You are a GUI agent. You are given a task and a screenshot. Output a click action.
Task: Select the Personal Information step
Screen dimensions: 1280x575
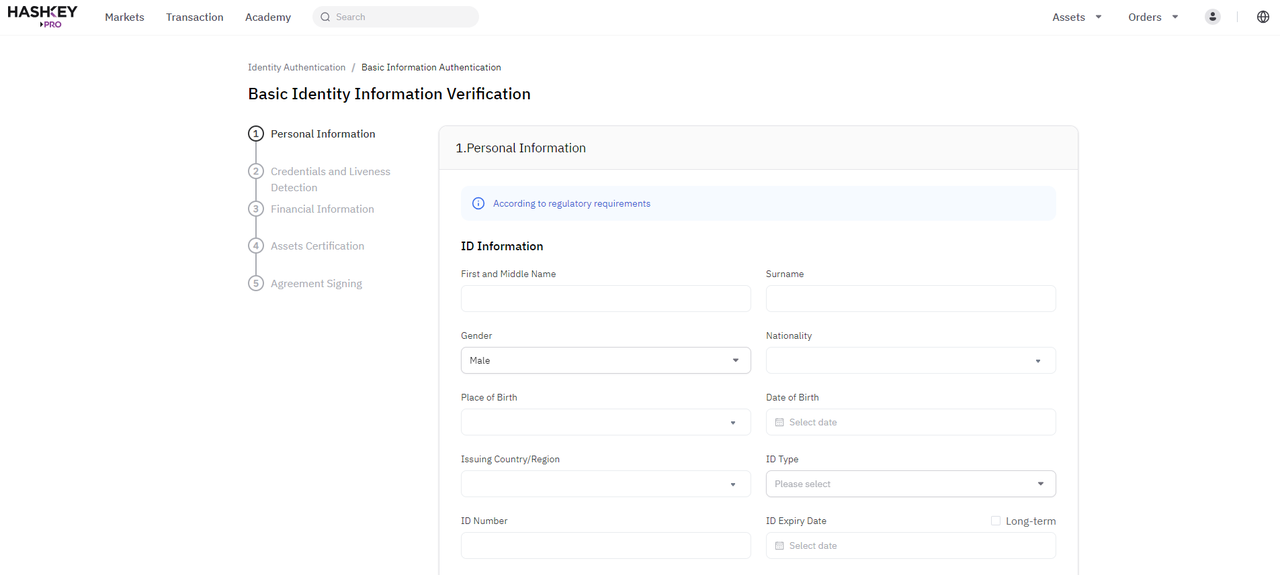[x=323, y=134]
